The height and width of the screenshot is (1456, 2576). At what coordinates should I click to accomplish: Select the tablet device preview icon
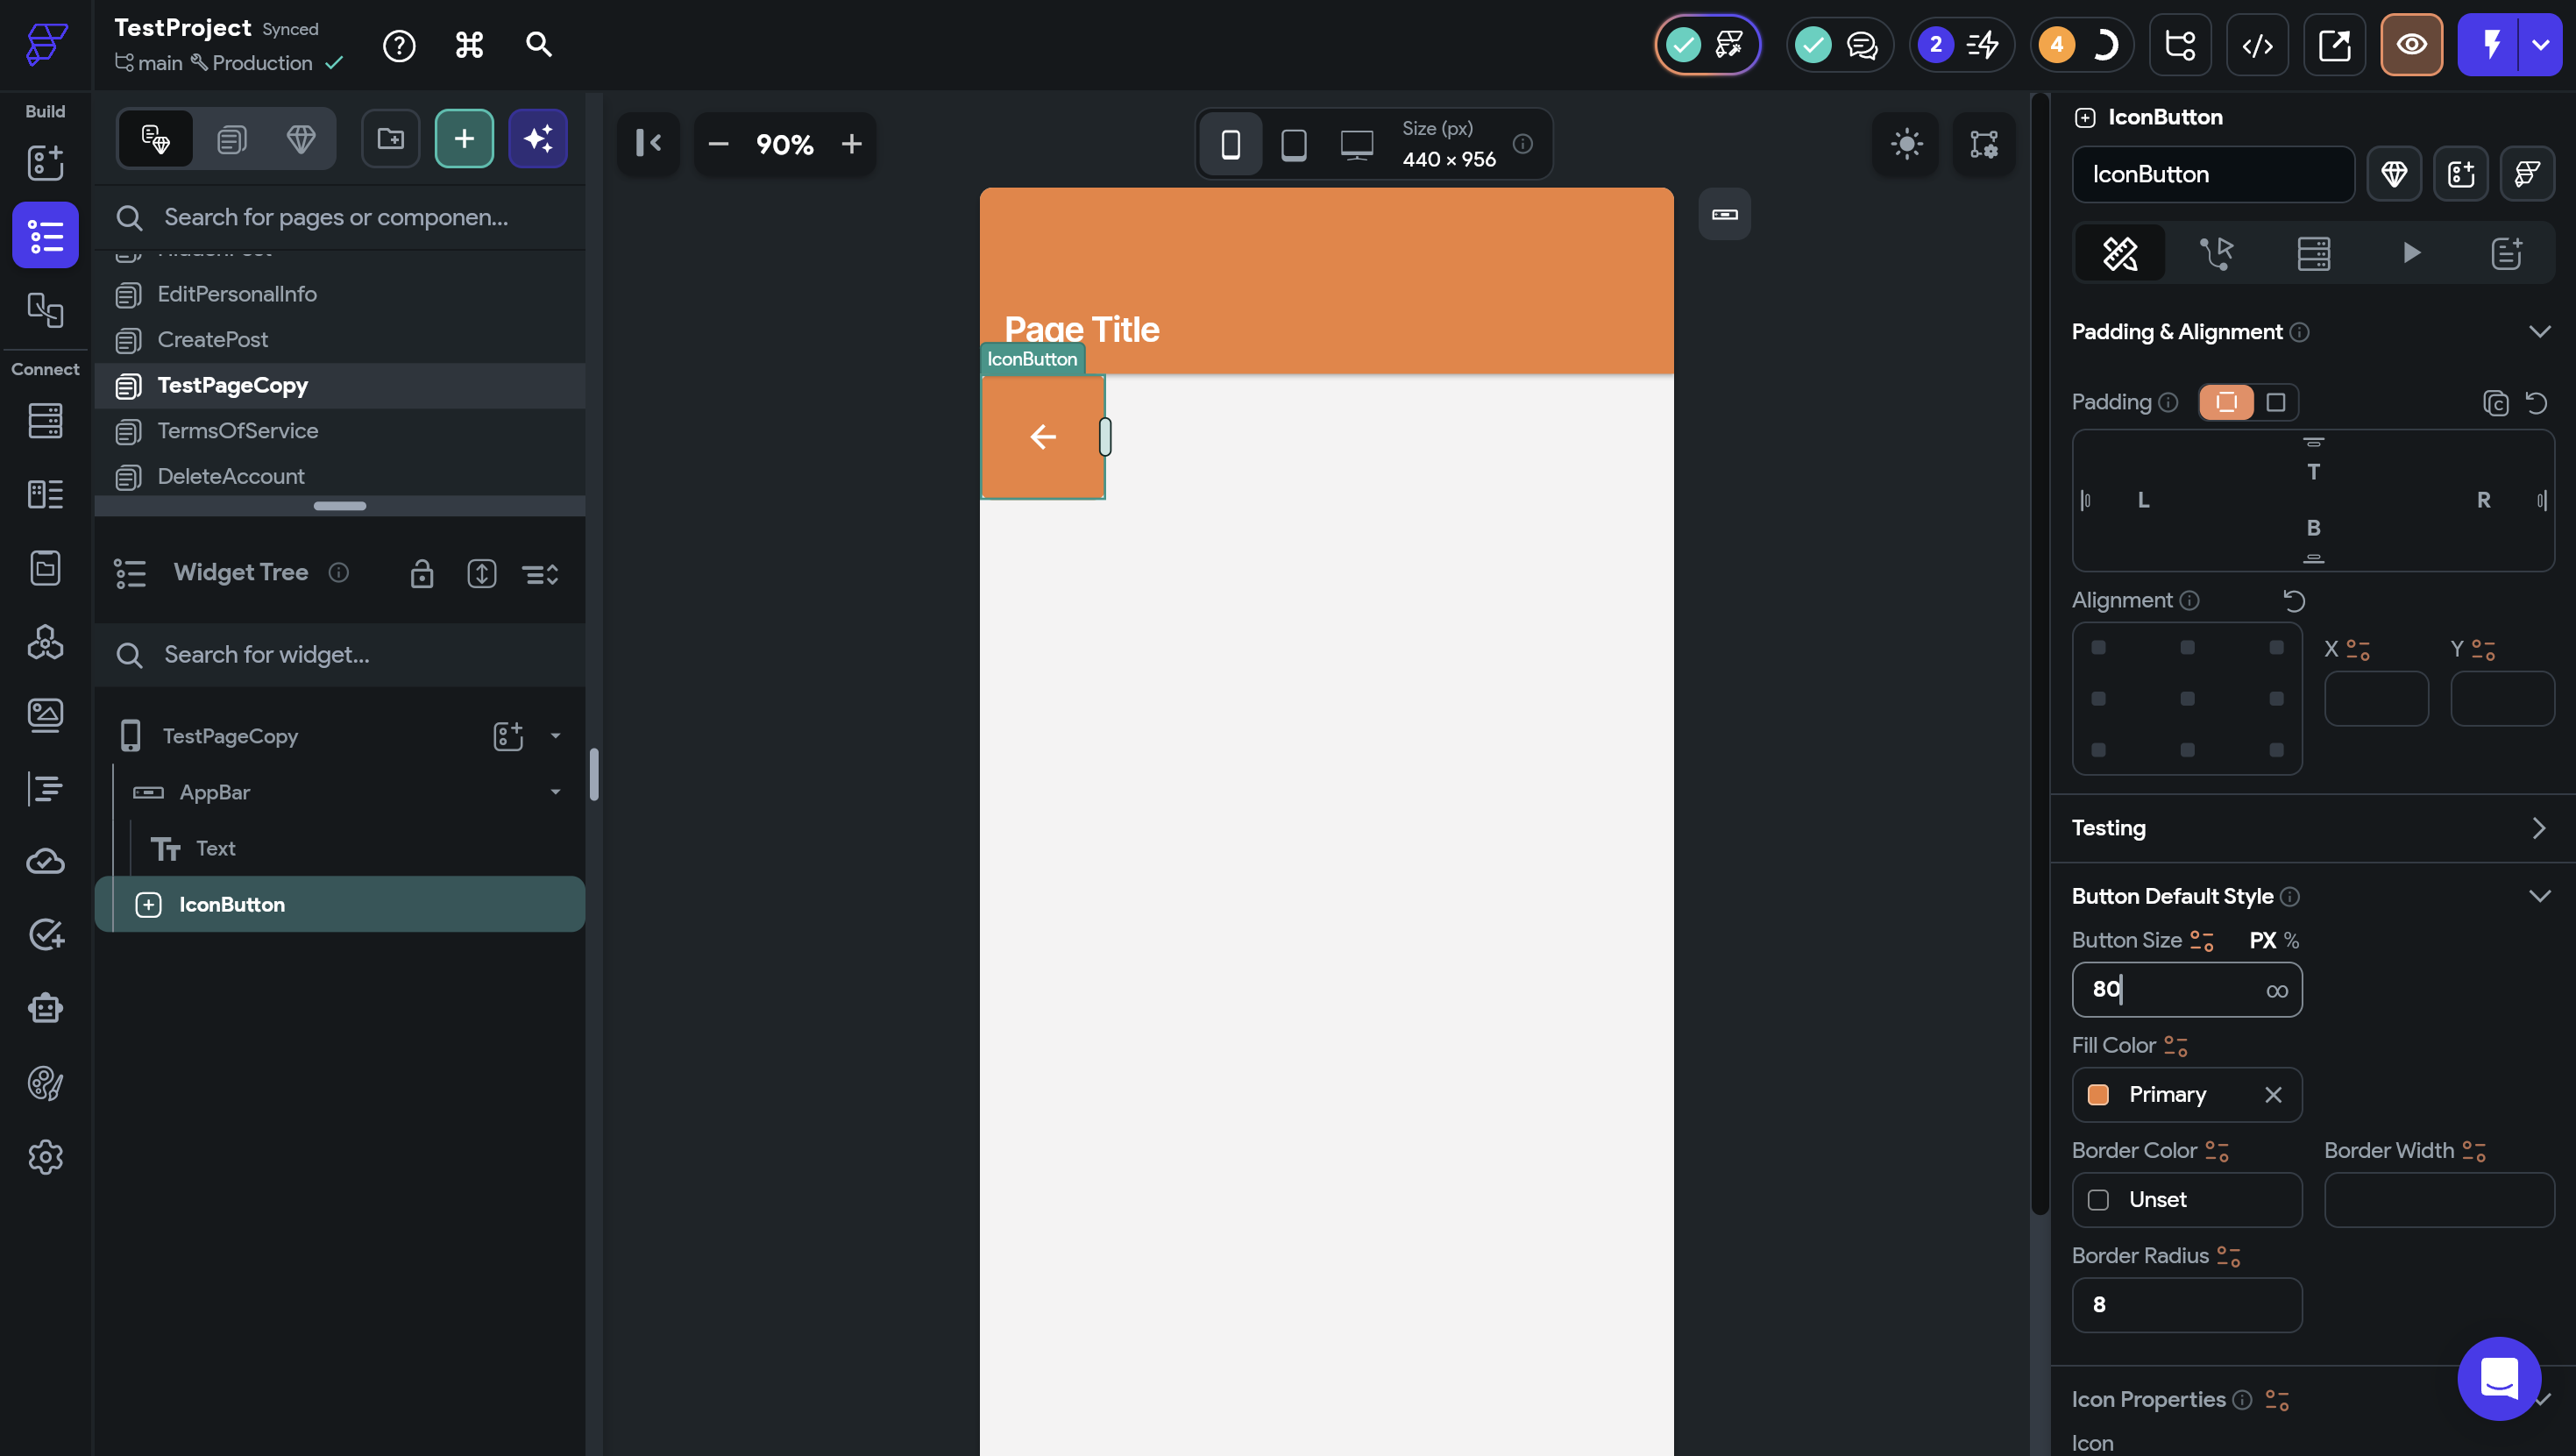[1293, 145]
